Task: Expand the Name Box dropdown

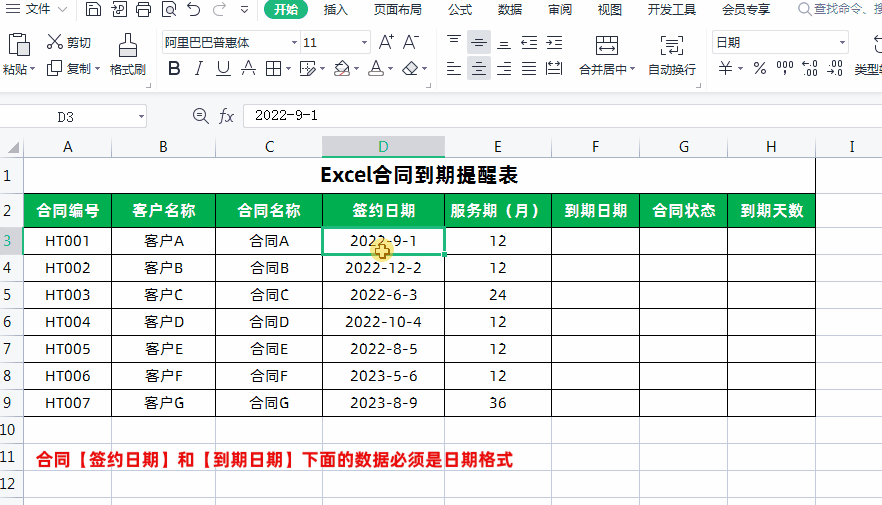Action: 141,117
